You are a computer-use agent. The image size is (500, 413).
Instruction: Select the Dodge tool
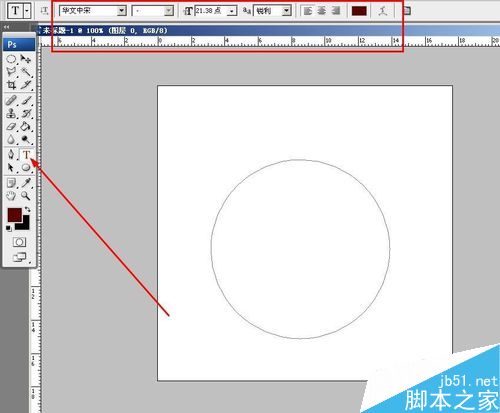(26, 139)
